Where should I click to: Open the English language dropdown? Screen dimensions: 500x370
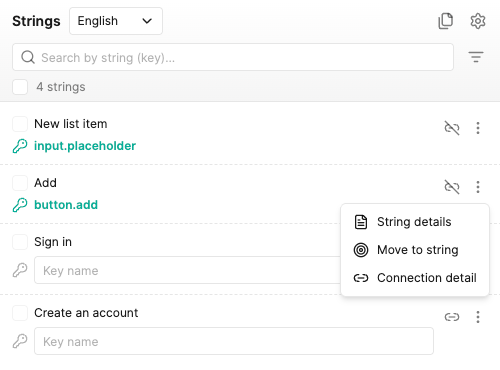(x=116, y=21)
